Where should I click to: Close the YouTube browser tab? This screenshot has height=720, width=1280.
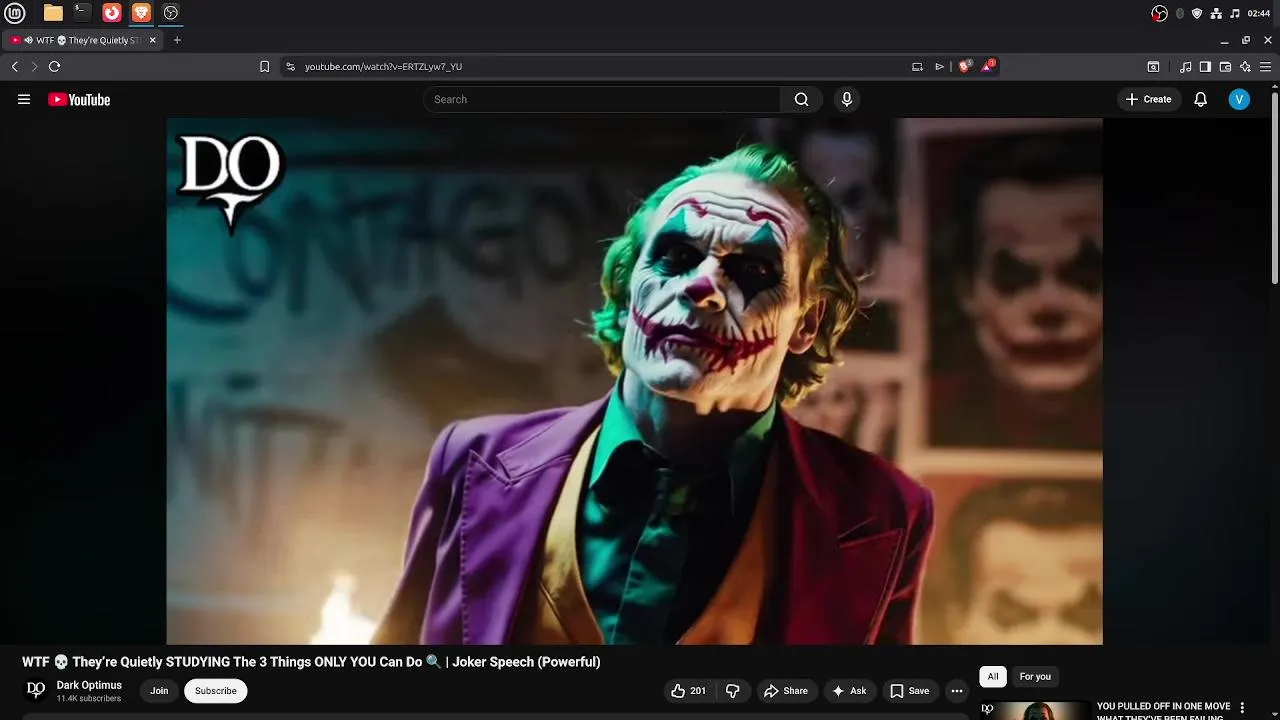[153, 40]
